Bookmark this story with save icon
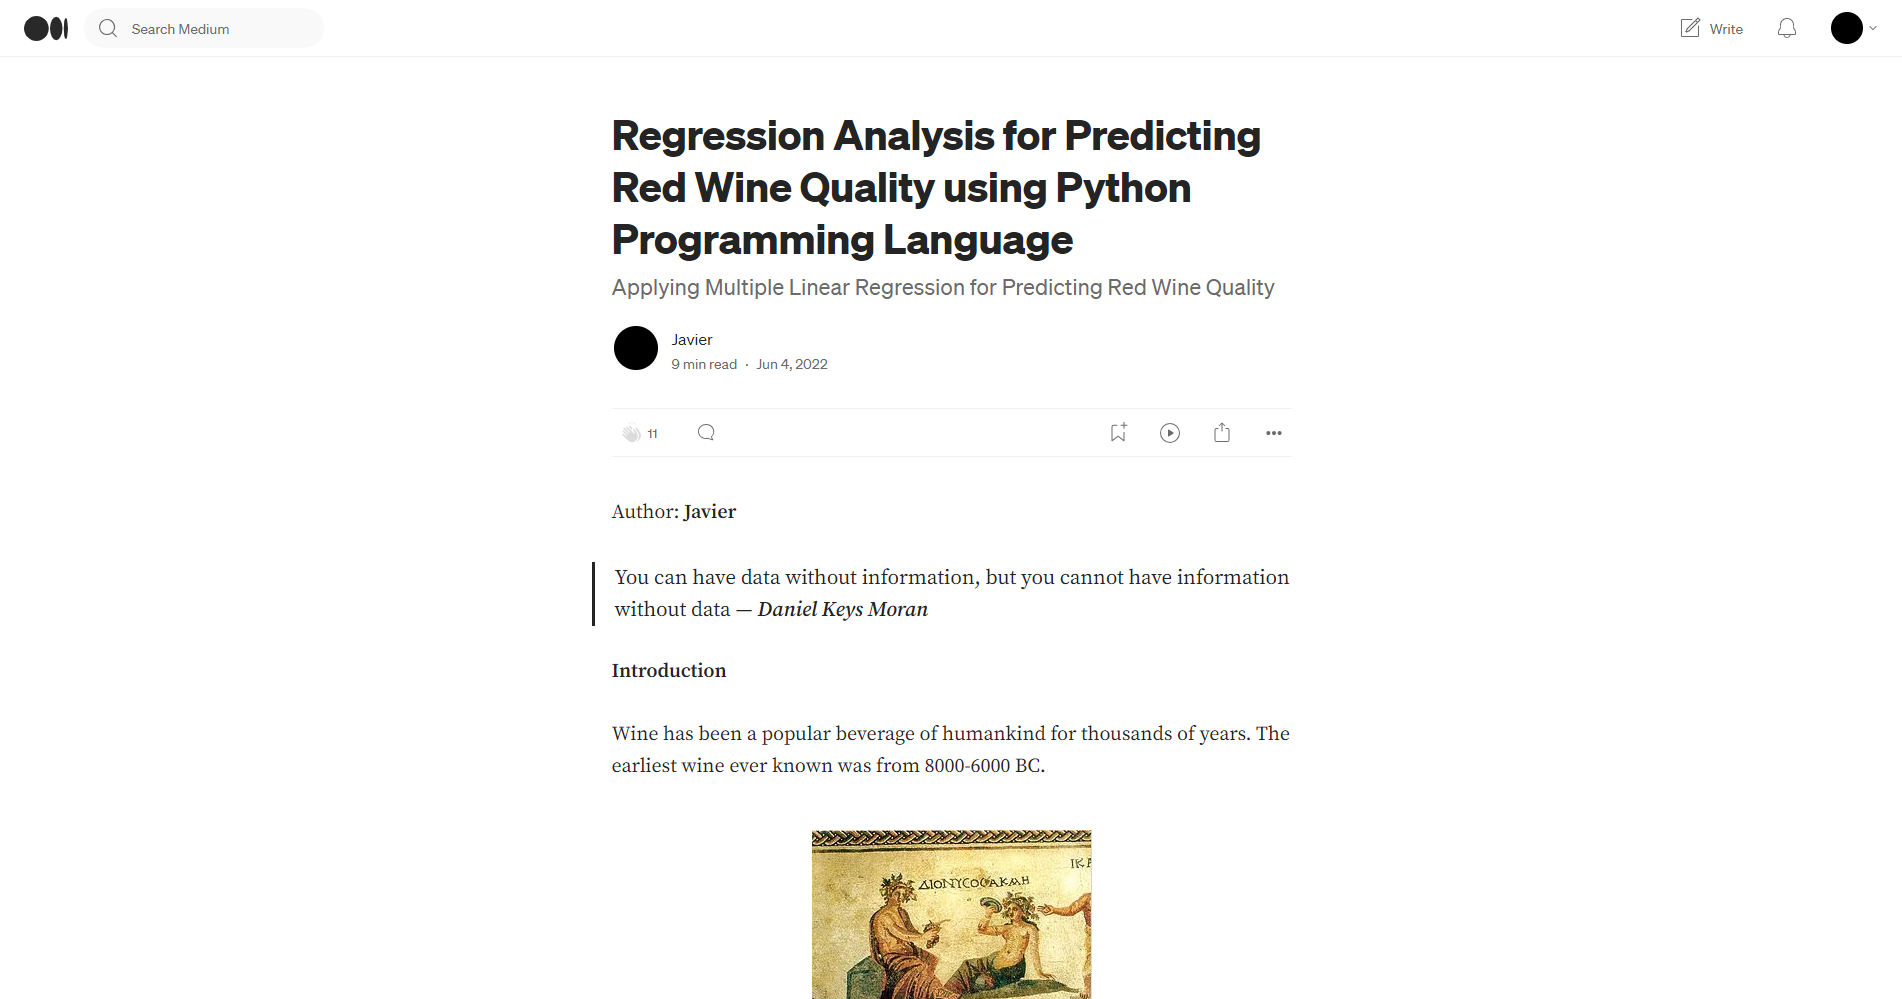Screen dimensions: 1902x999 (x=1118, y=432)
